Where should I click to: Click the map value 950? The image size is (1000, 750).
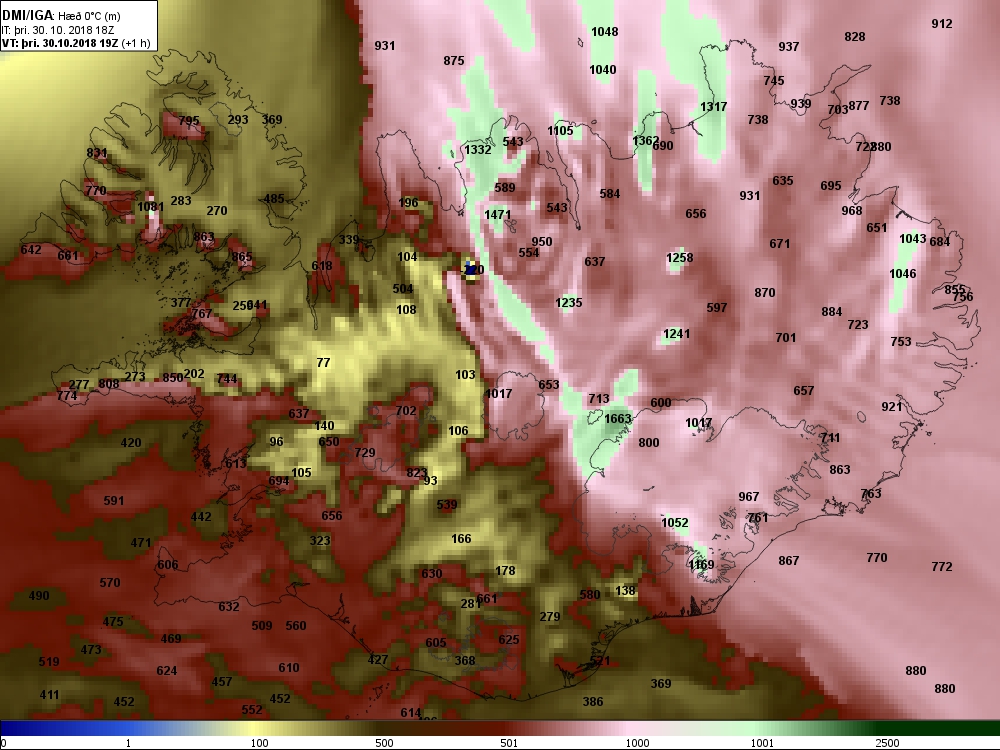tap(541, 241)
